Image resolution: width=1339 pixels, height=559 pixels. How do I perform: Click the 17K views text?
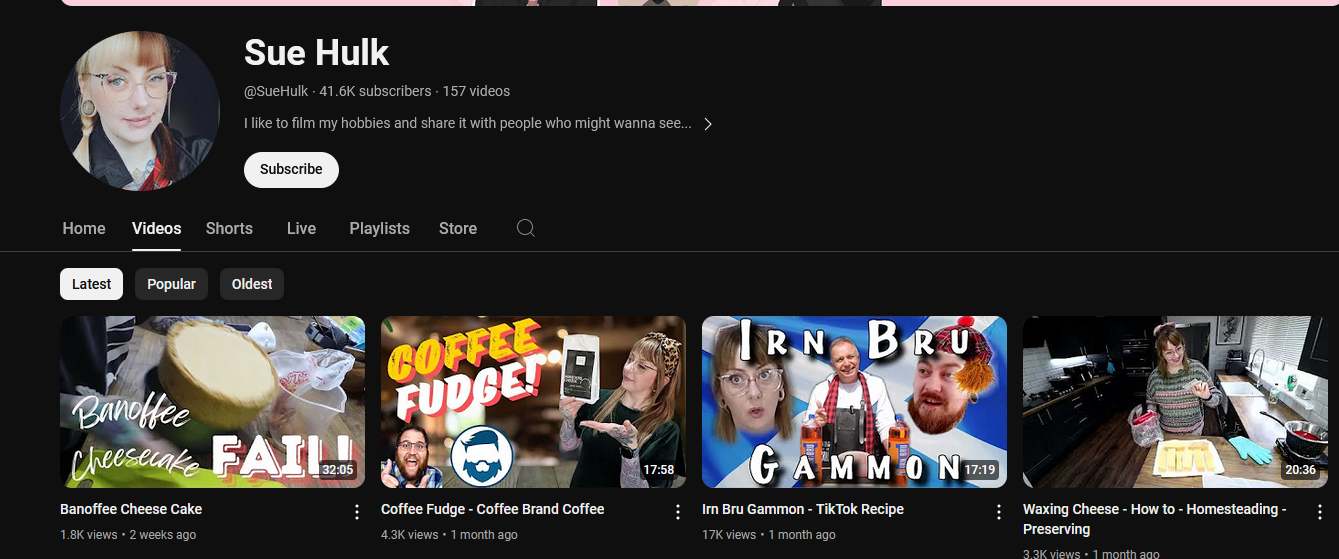[x=729, y=535]
